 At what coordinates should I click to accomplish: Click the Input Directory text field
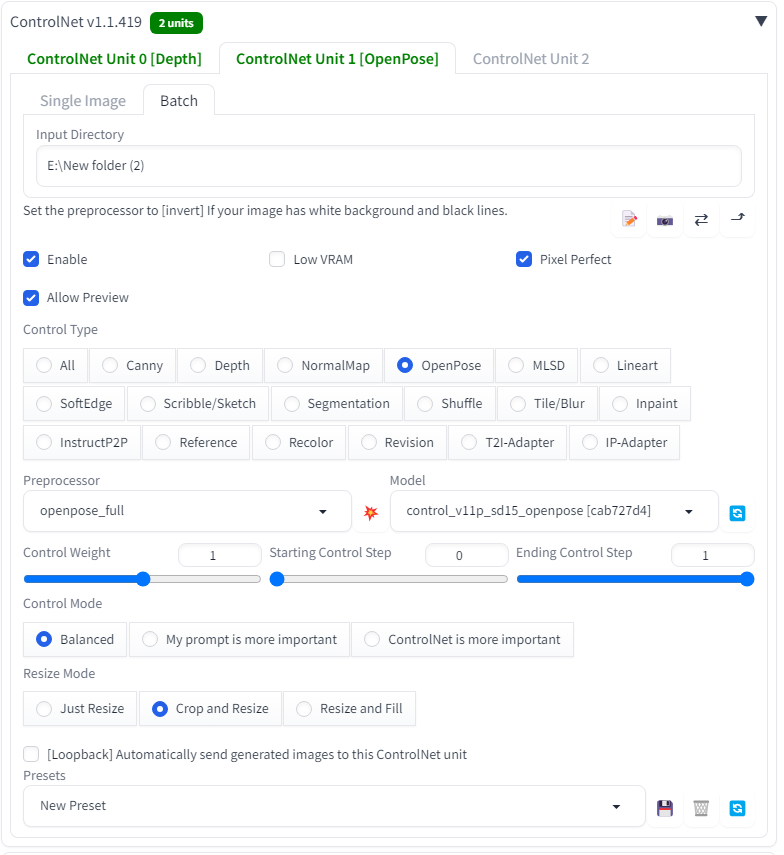(x=388, y=166)
